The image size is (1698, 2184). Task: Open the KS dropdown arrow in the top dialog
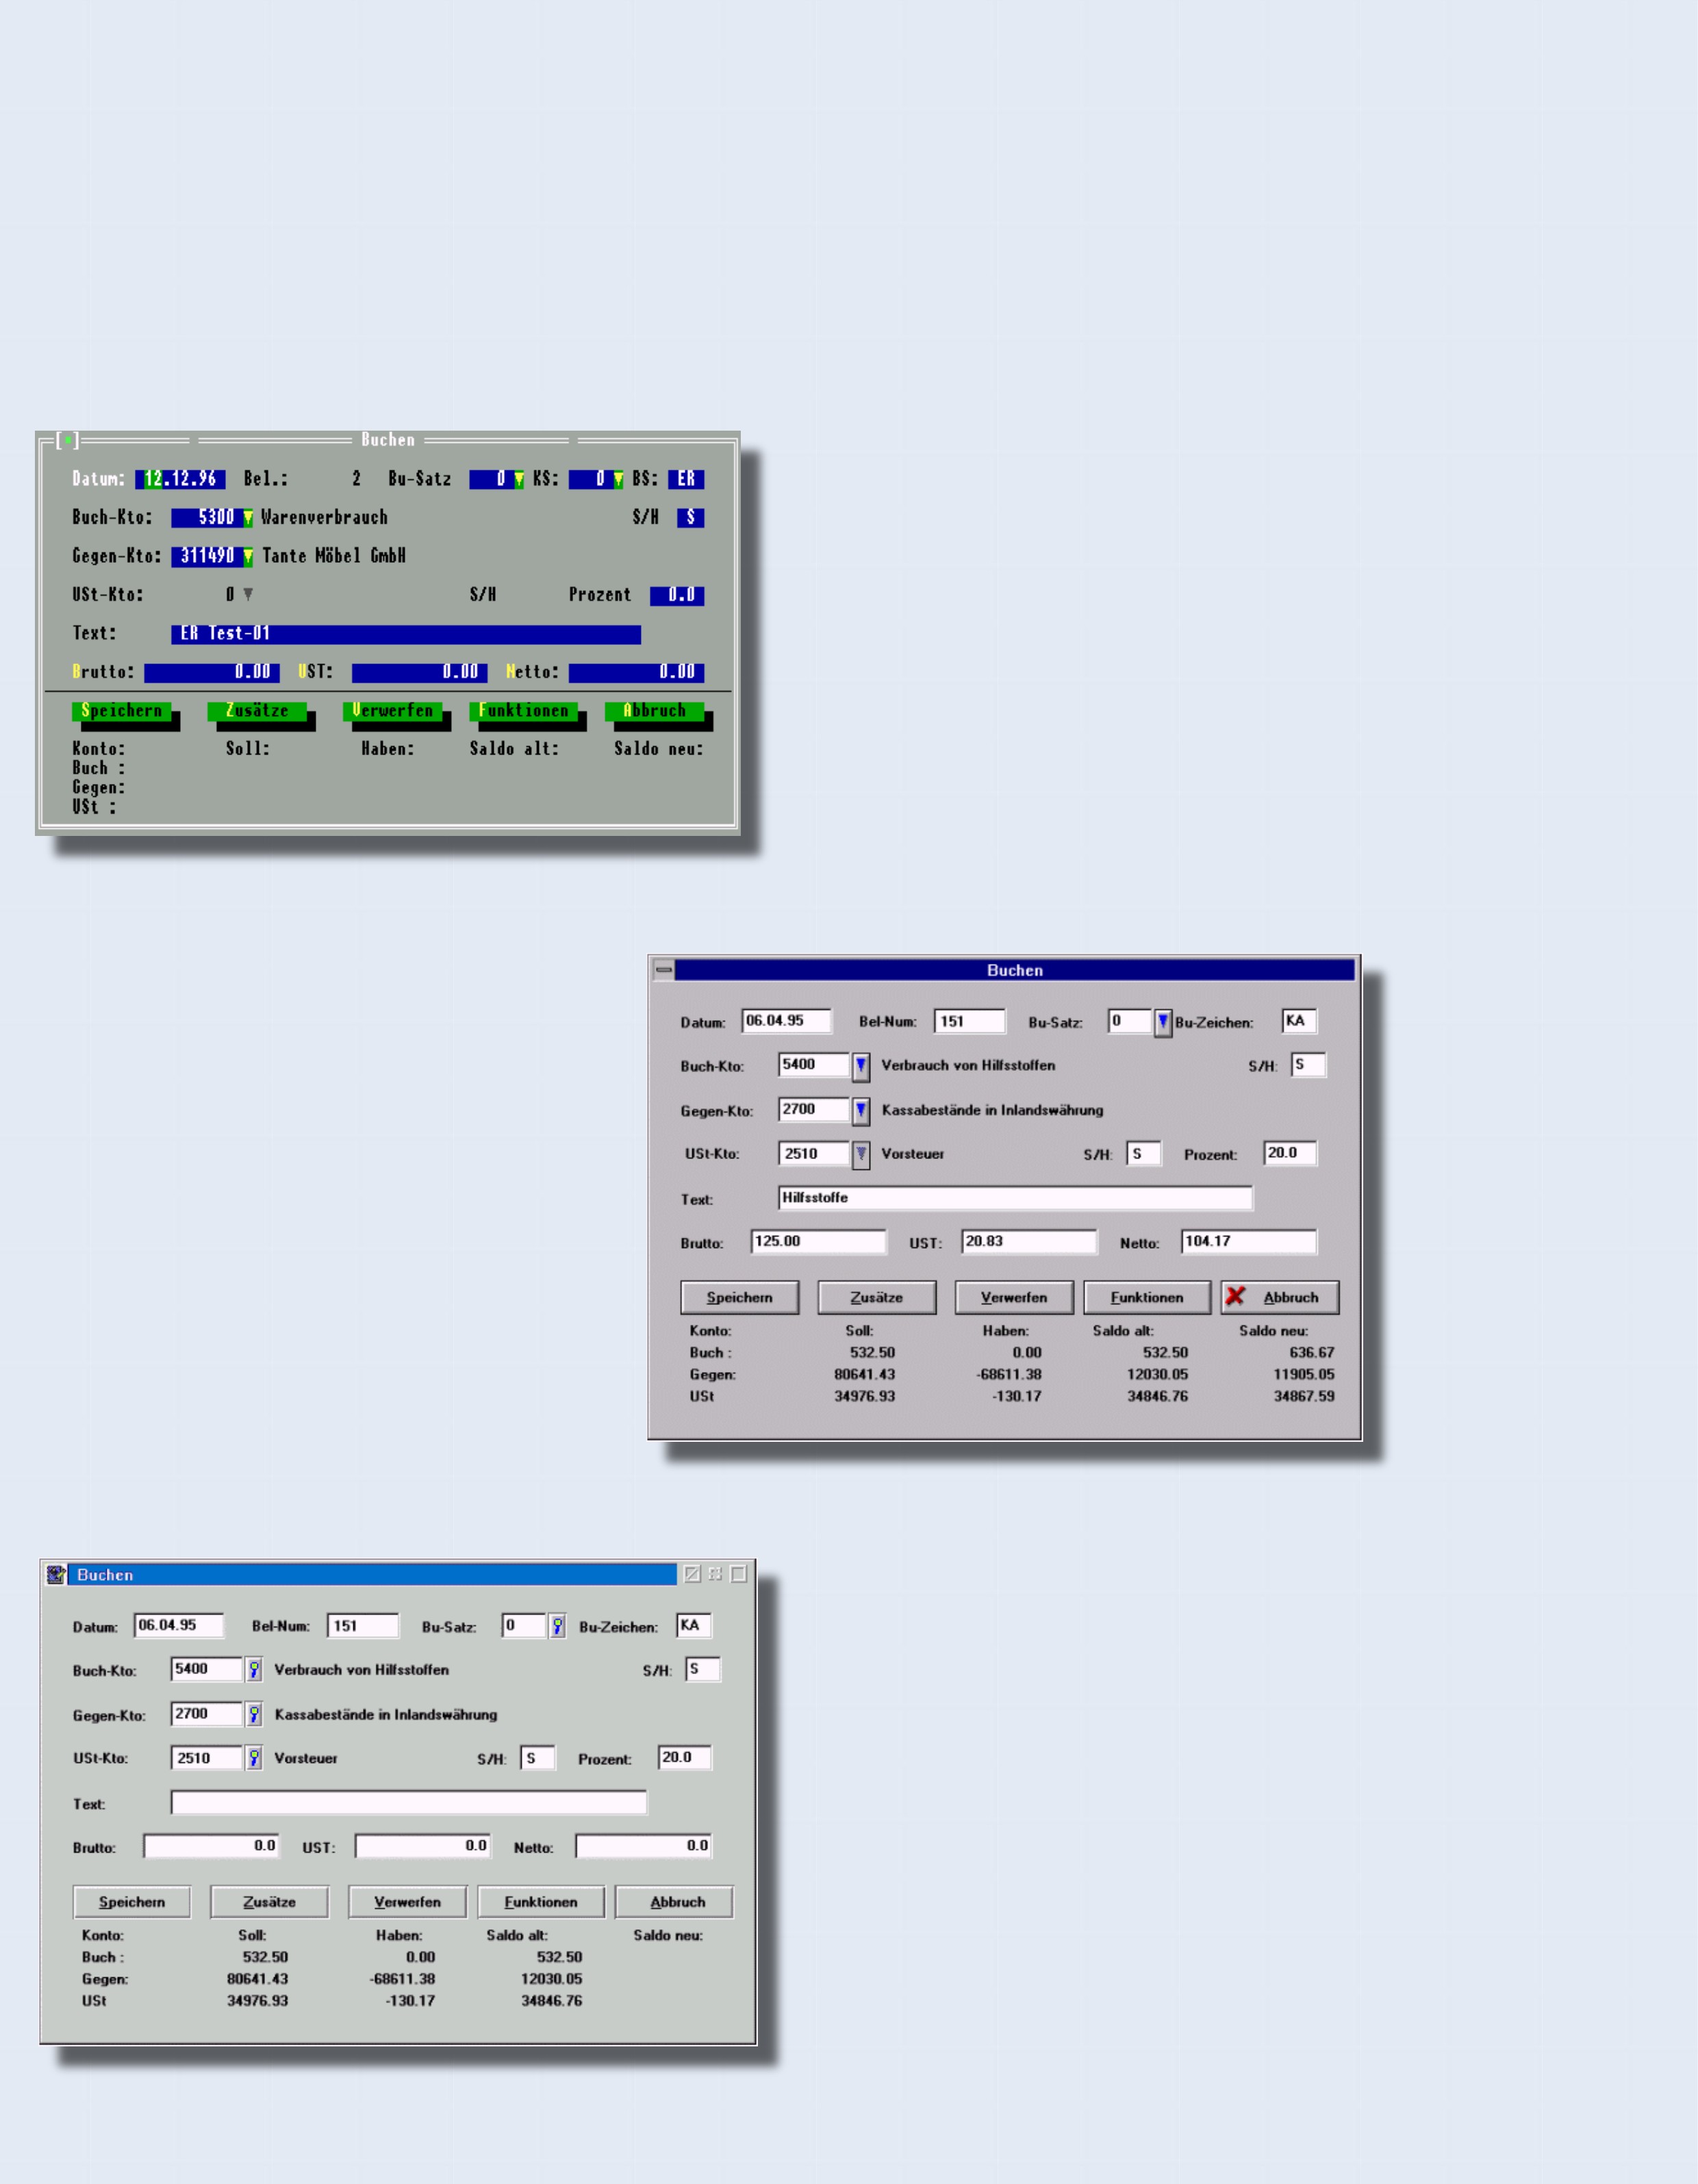pyautogui.click(x=618, y=480)
